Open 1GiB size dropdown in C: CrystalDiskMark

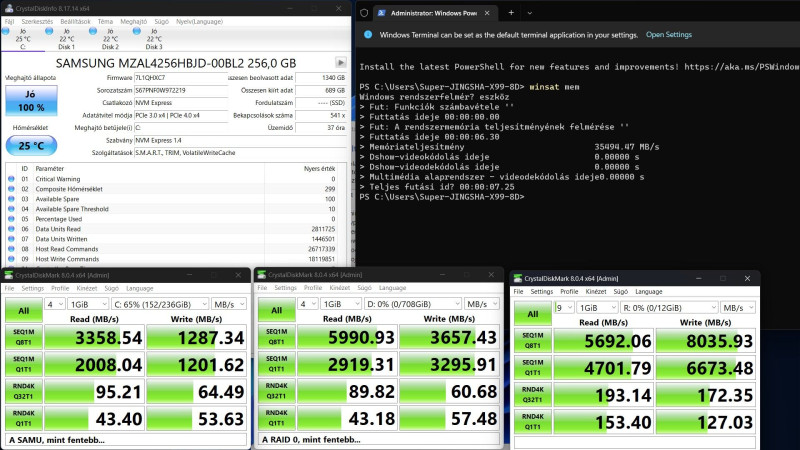click(88, 304)
